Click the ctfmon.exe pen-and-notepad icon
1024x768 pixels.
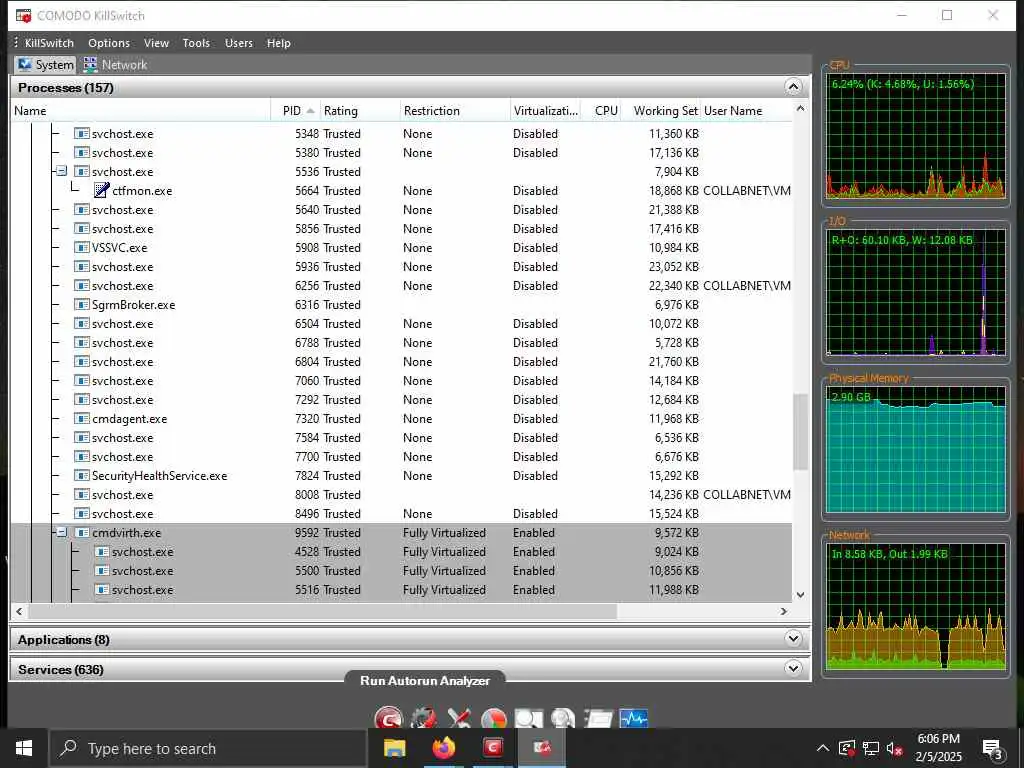pos(101,191)
